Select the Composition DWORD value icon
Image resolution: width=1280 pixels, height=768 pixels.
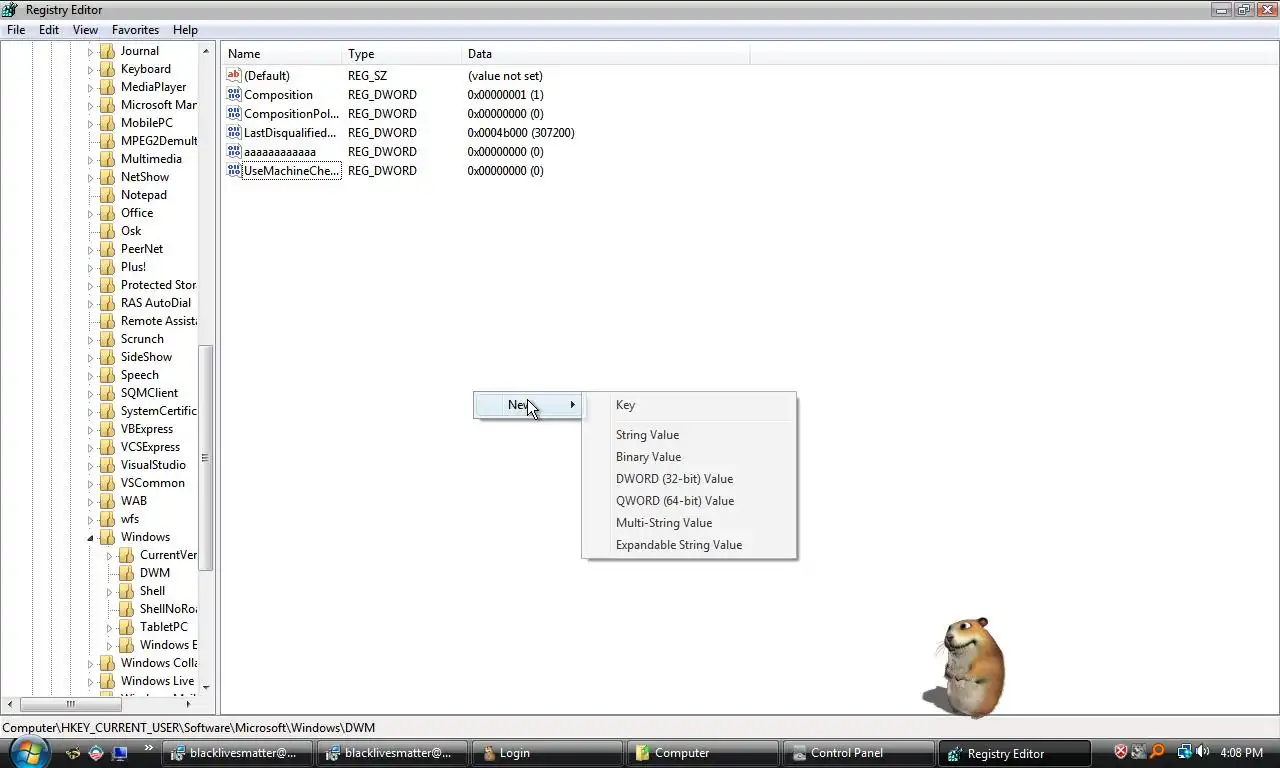(x=234, y=94)
